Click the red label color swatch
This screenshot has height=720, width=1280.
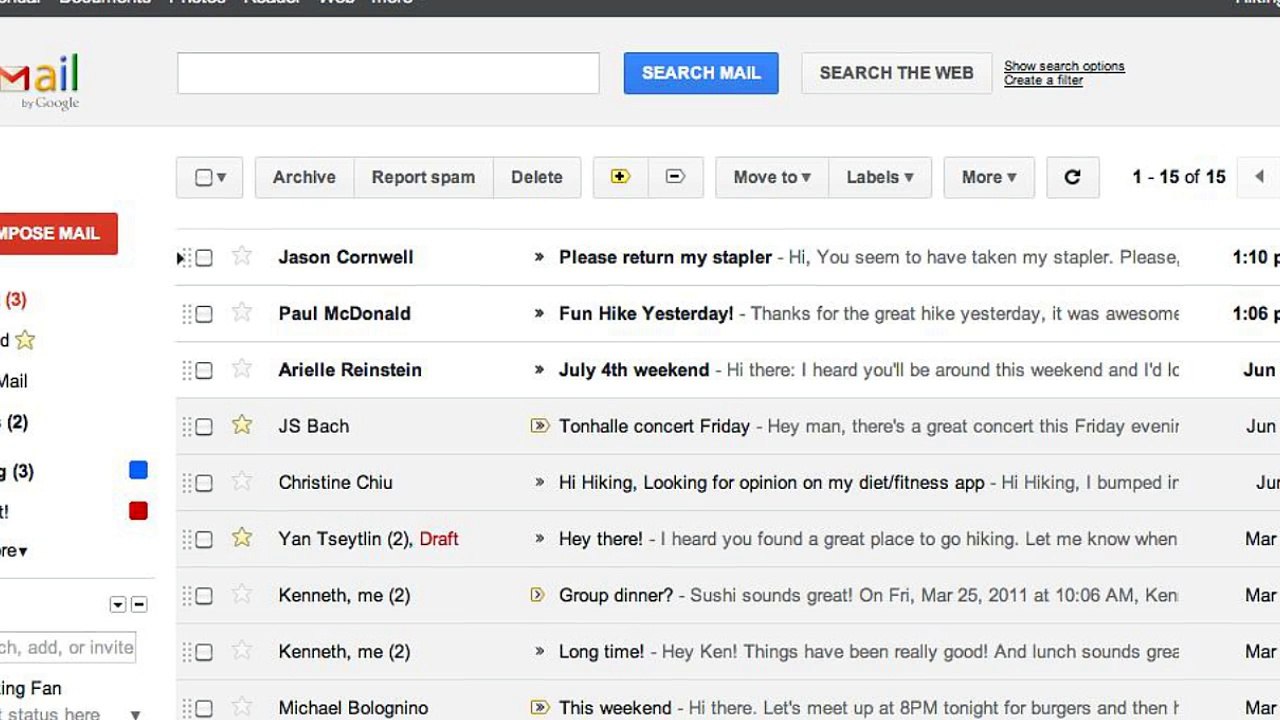(x=139, y=511)
